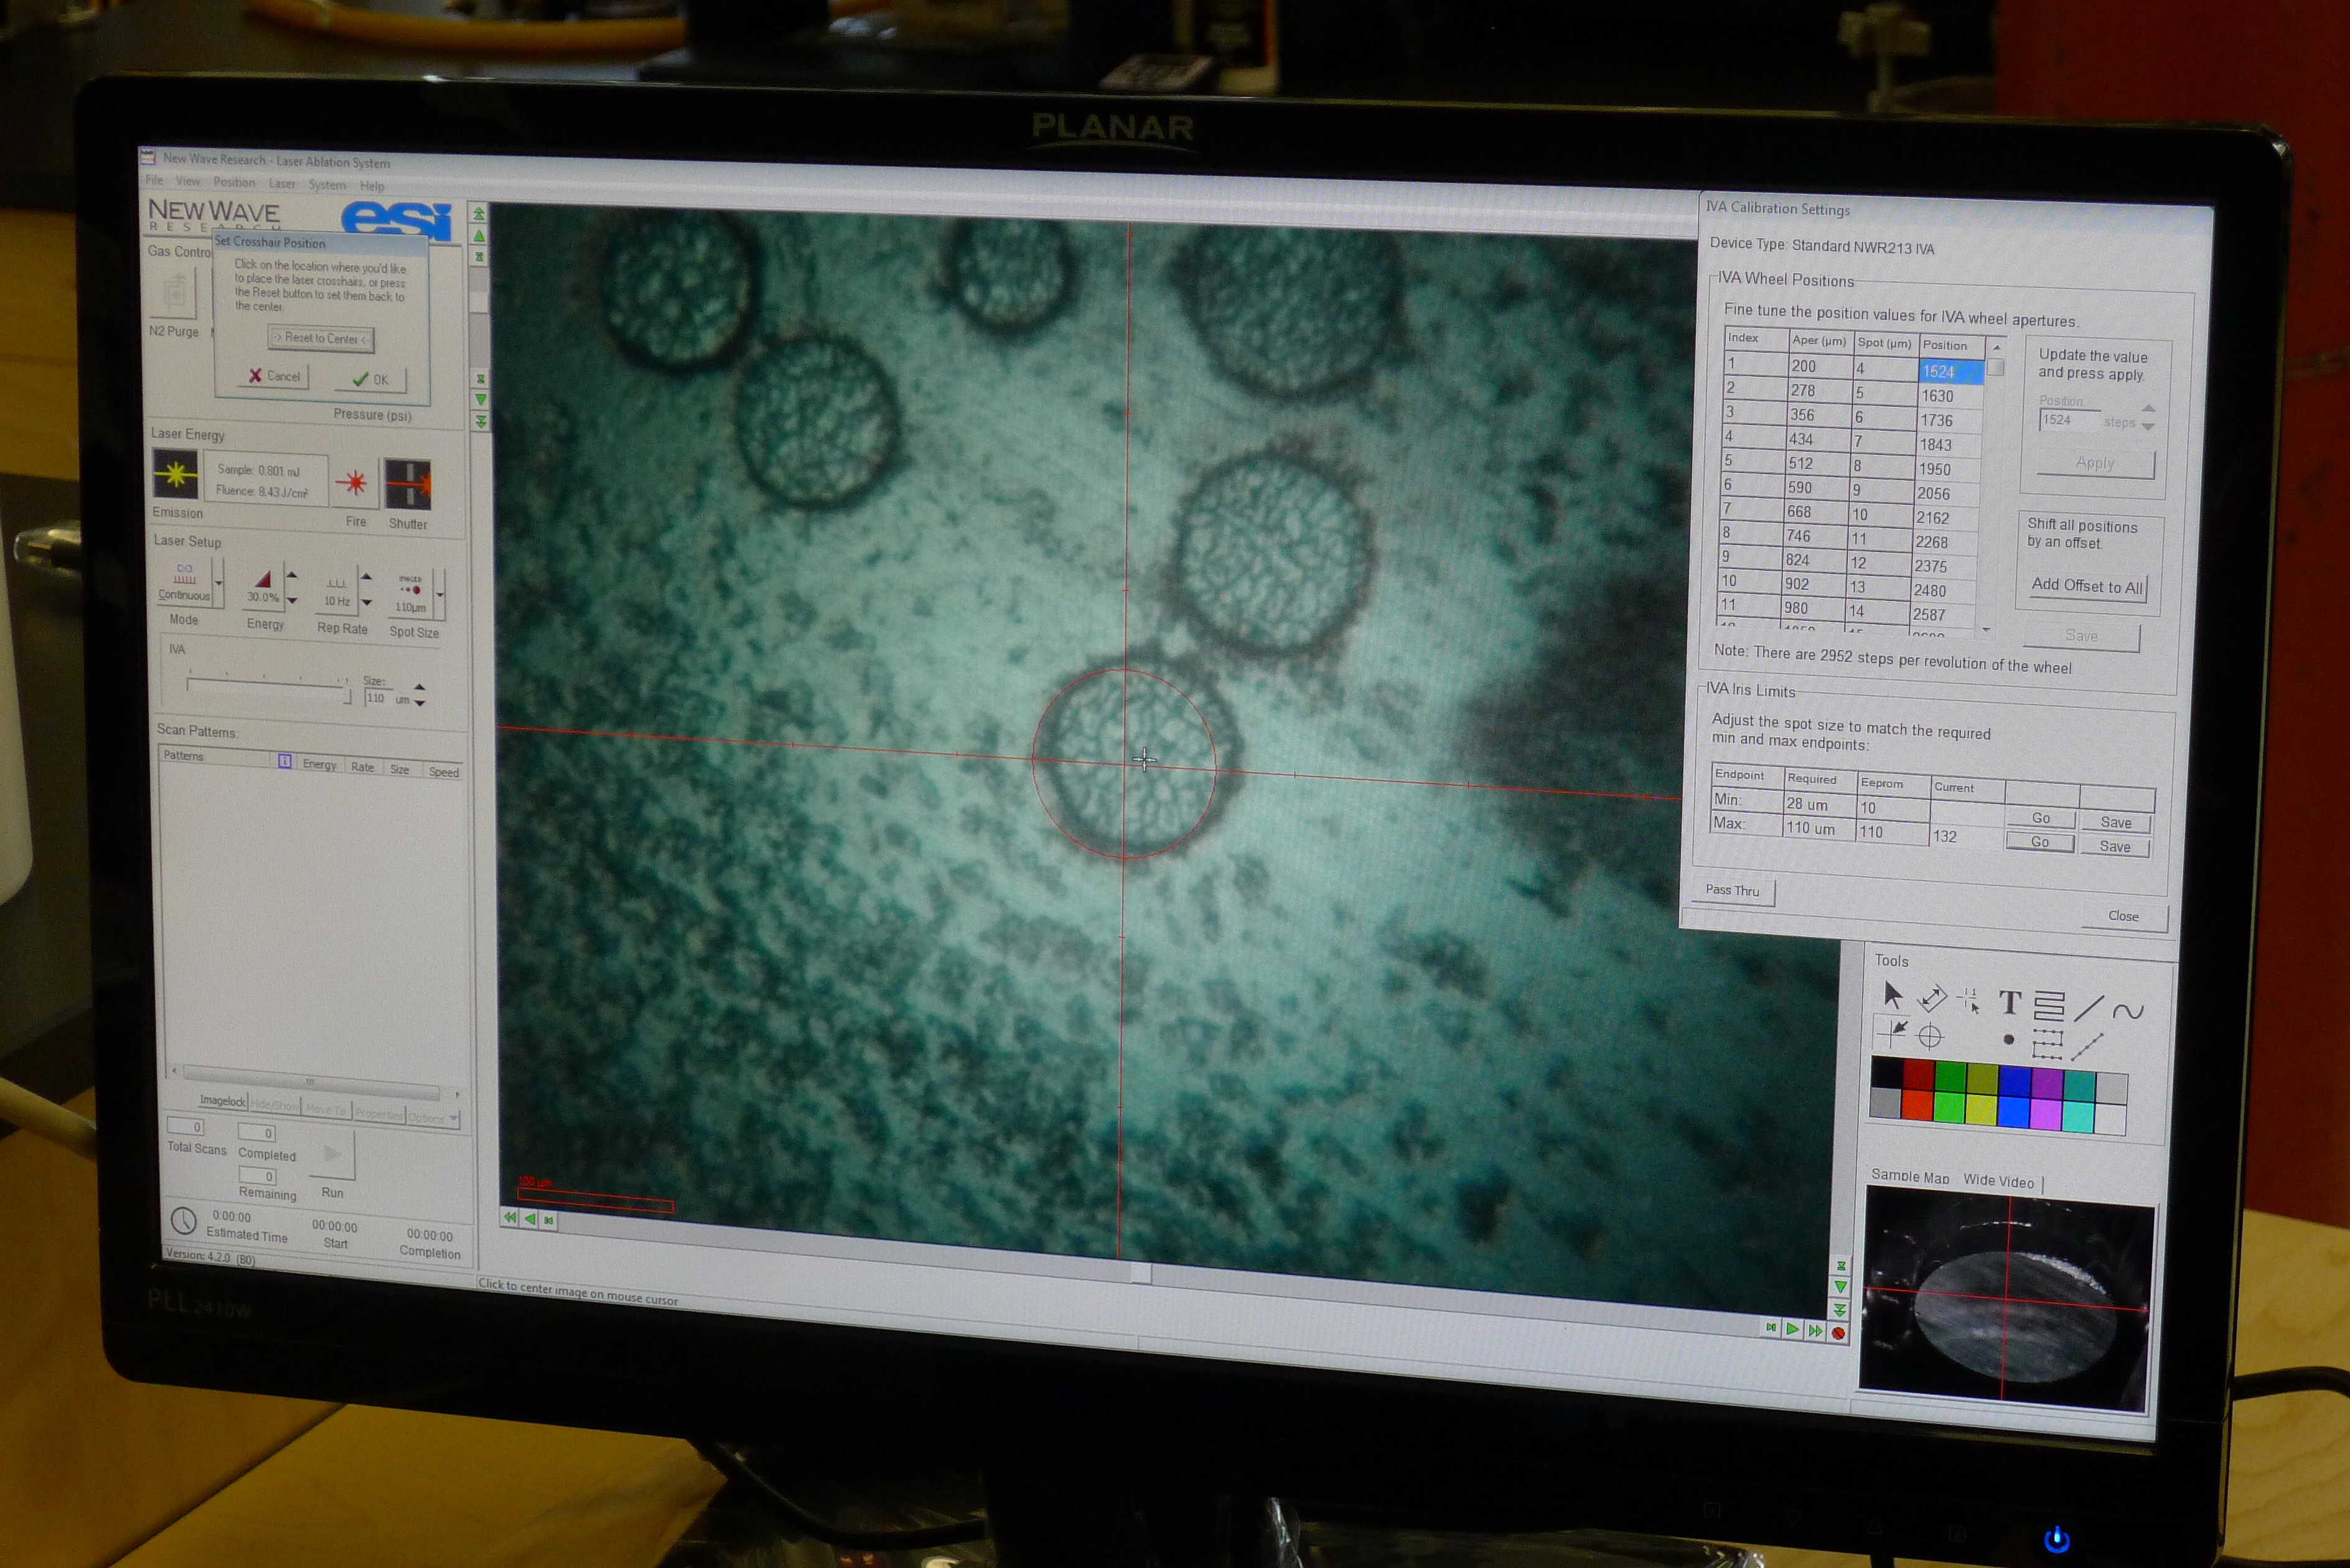Click the Pass Thru button

point(1732,890)
